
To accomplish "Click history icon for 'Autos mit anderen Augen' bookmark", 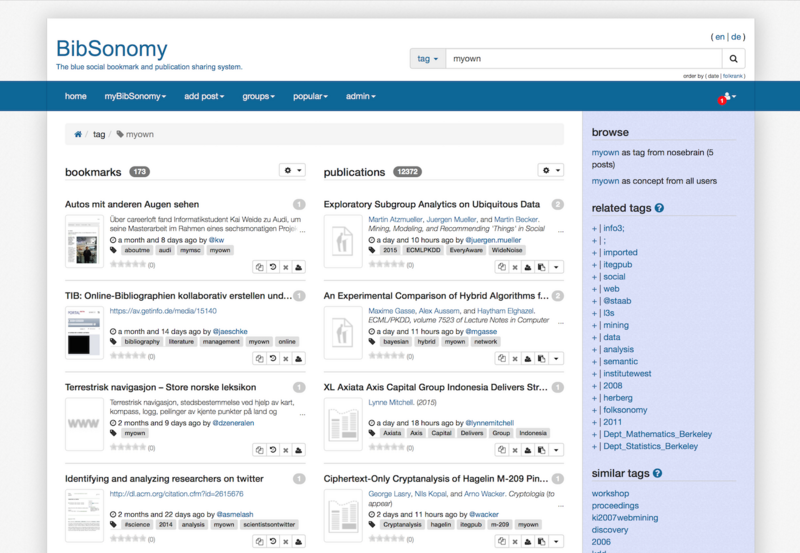I will click(x=272, y=267).
